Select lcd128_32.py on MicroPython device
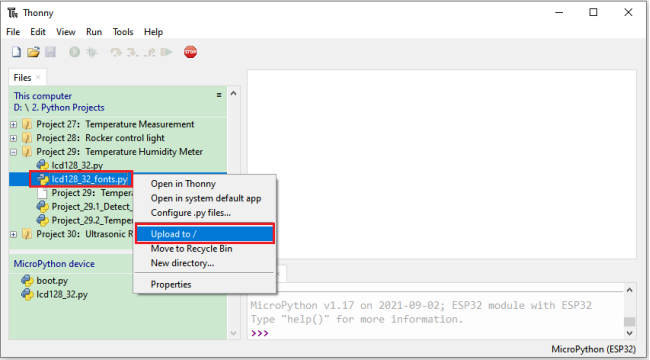Screen dimensions: 650x360 62,294
